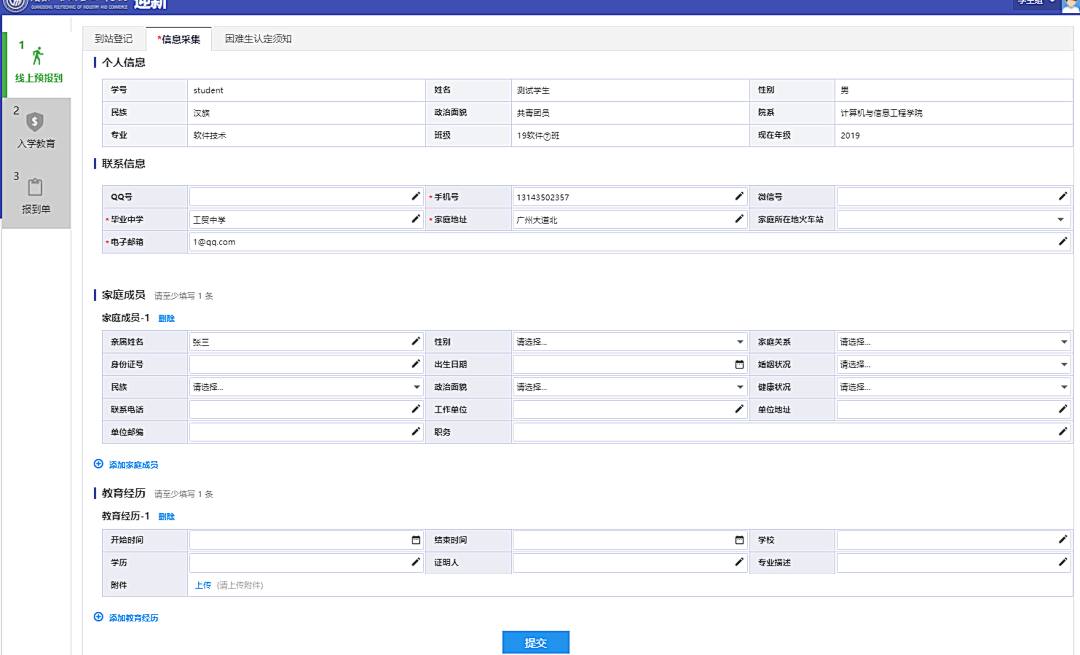Image resolution: width=1080 pixels, height=655 pixels.
Task: Select step 1 线上预报到 in sidebar
Action: (39, 65)
